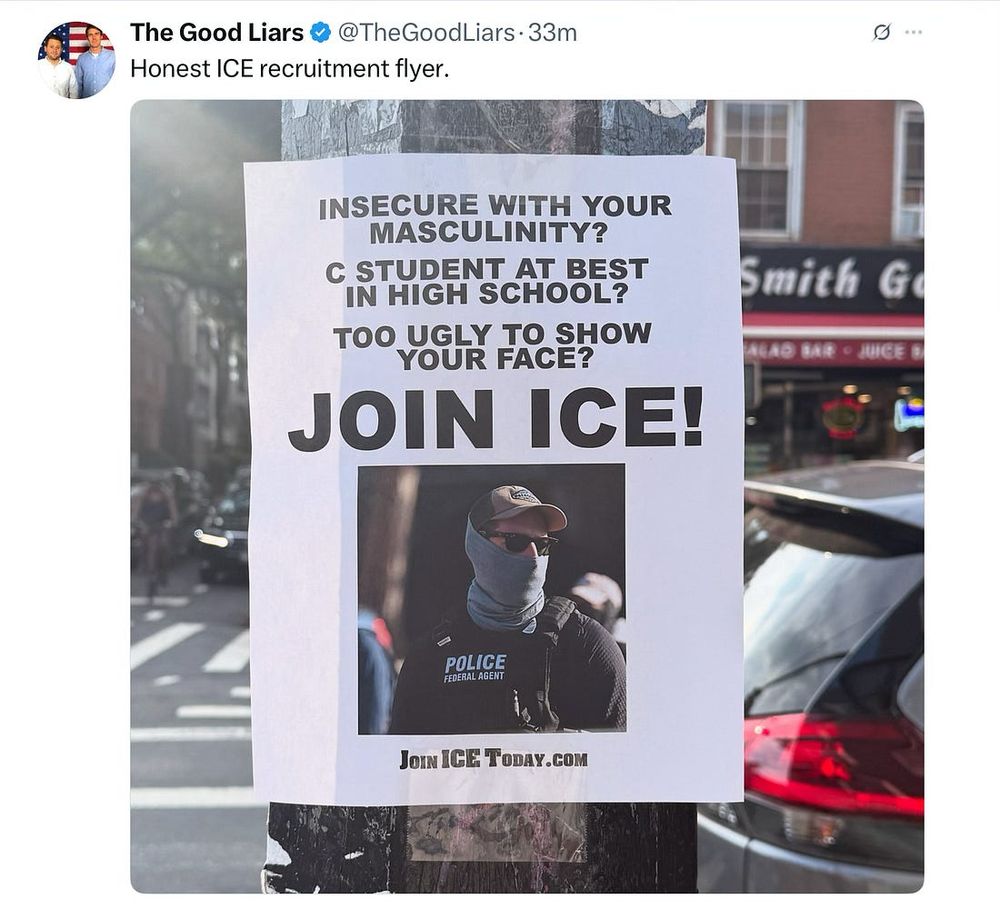Open the @TheGoodLiars handle link
Viewport: 1000px width, 909px height.
pyautogui.click(x=425, y=33)
